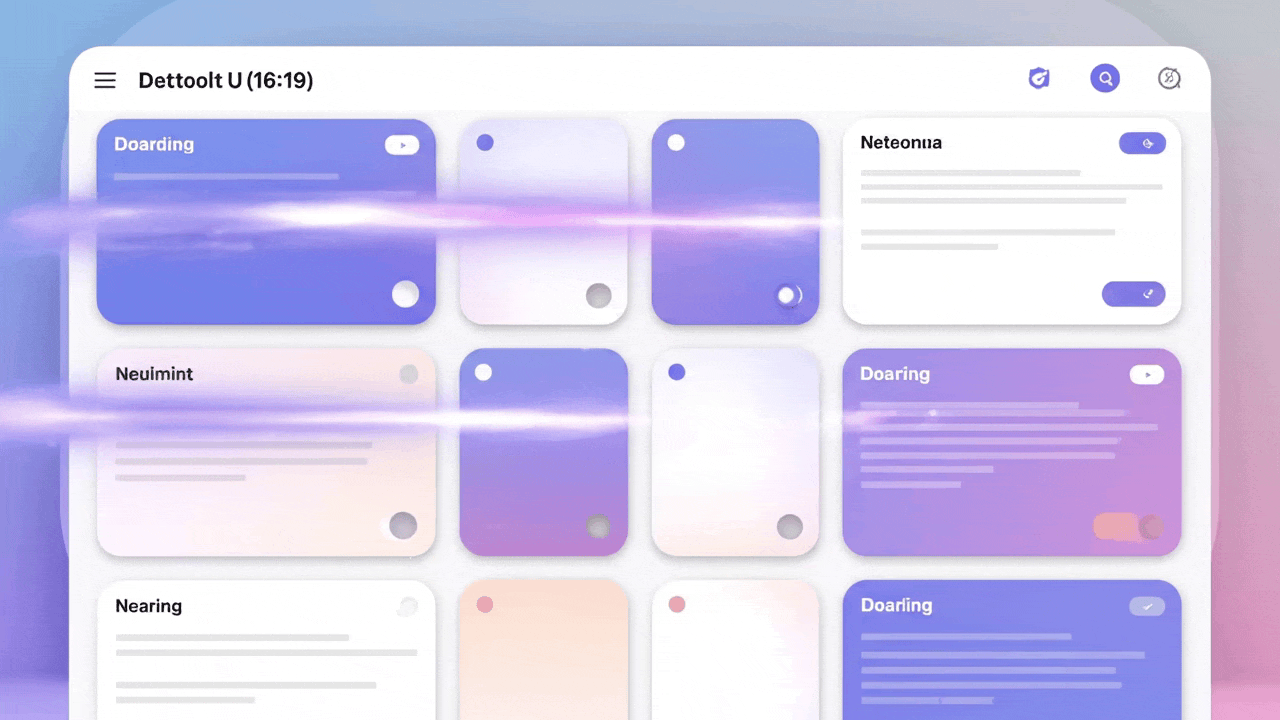Open search with the purple magnifier icon
The width and height of the screenshot is (1280, 720).
[x=1105, y=79]
